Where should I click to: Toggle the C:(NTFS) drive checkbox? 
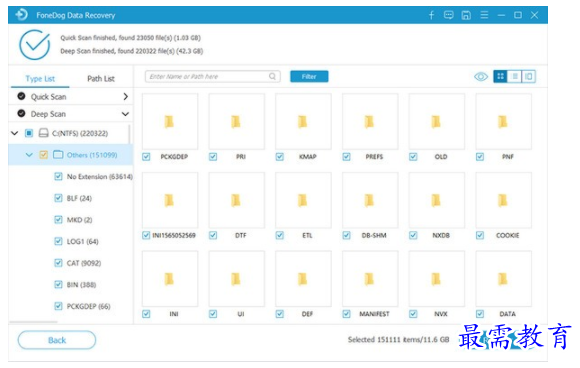[x=29, y=133]
